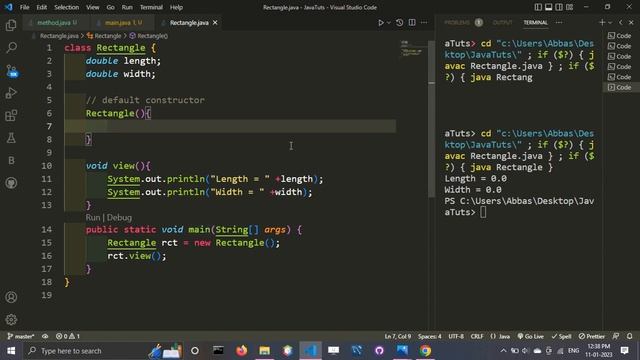Open the new terminal launch profile dropdown
Screen dimensions: 640x360
coord(610,23)
